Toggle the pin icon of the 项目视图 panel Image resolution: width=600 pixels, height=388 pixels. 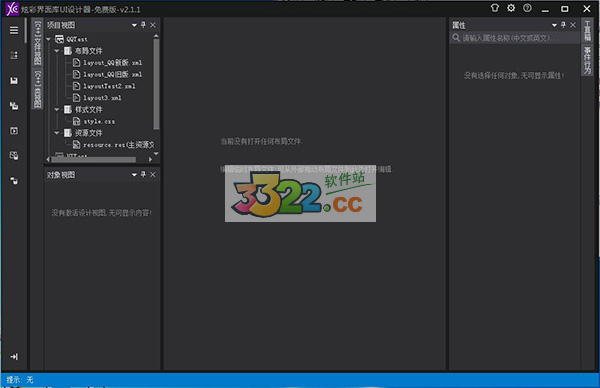(x=143, y=25)
